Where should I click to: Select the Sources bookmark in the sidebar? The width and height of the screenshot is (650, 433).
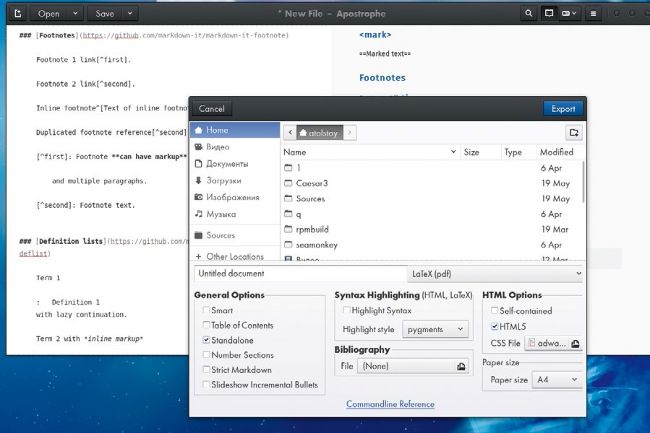tap(220, 236)
